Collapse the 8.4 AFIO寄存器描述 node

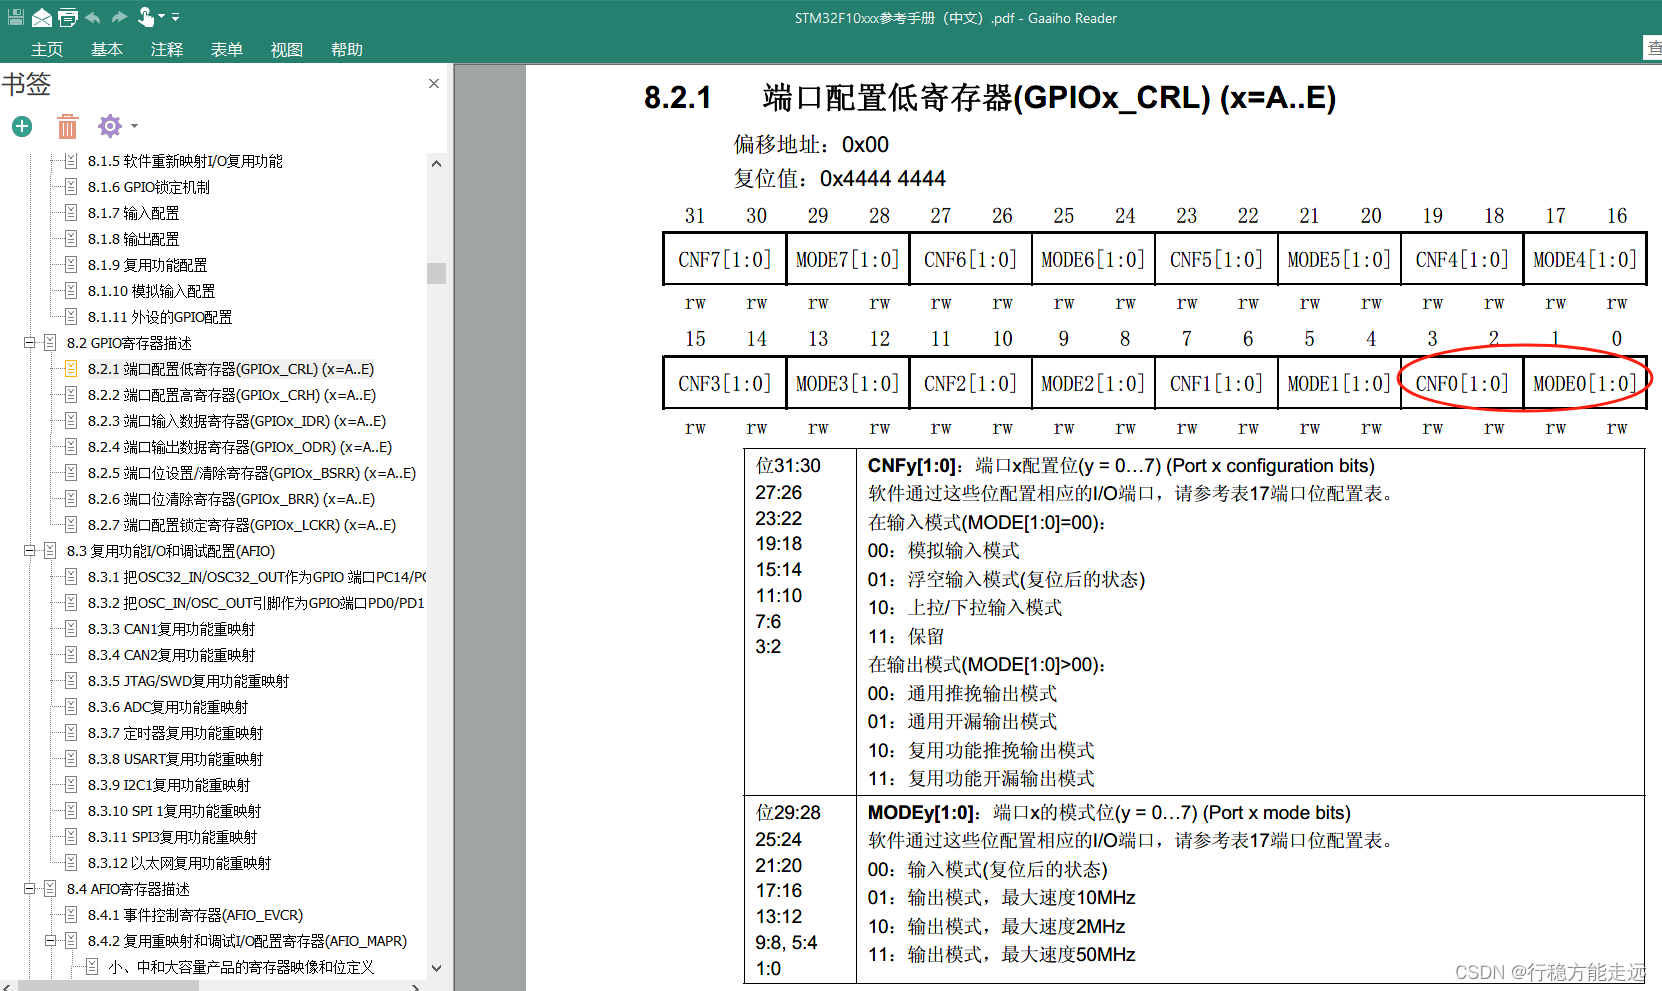(30, 889)
